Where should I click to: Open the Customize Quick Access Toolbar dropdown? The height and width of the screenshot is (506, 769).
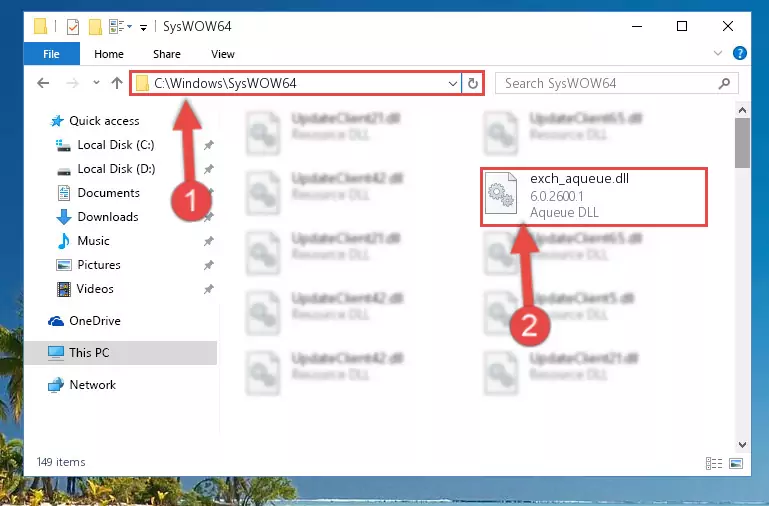coord(143,27)
